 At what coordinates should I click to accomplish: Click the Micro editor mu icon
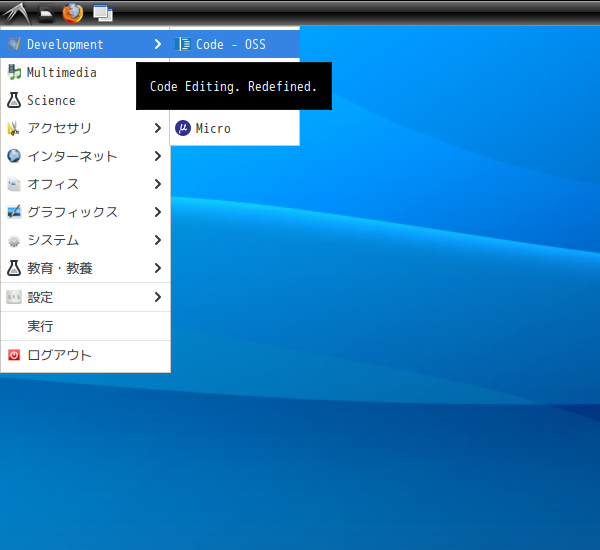coord(183,128)
